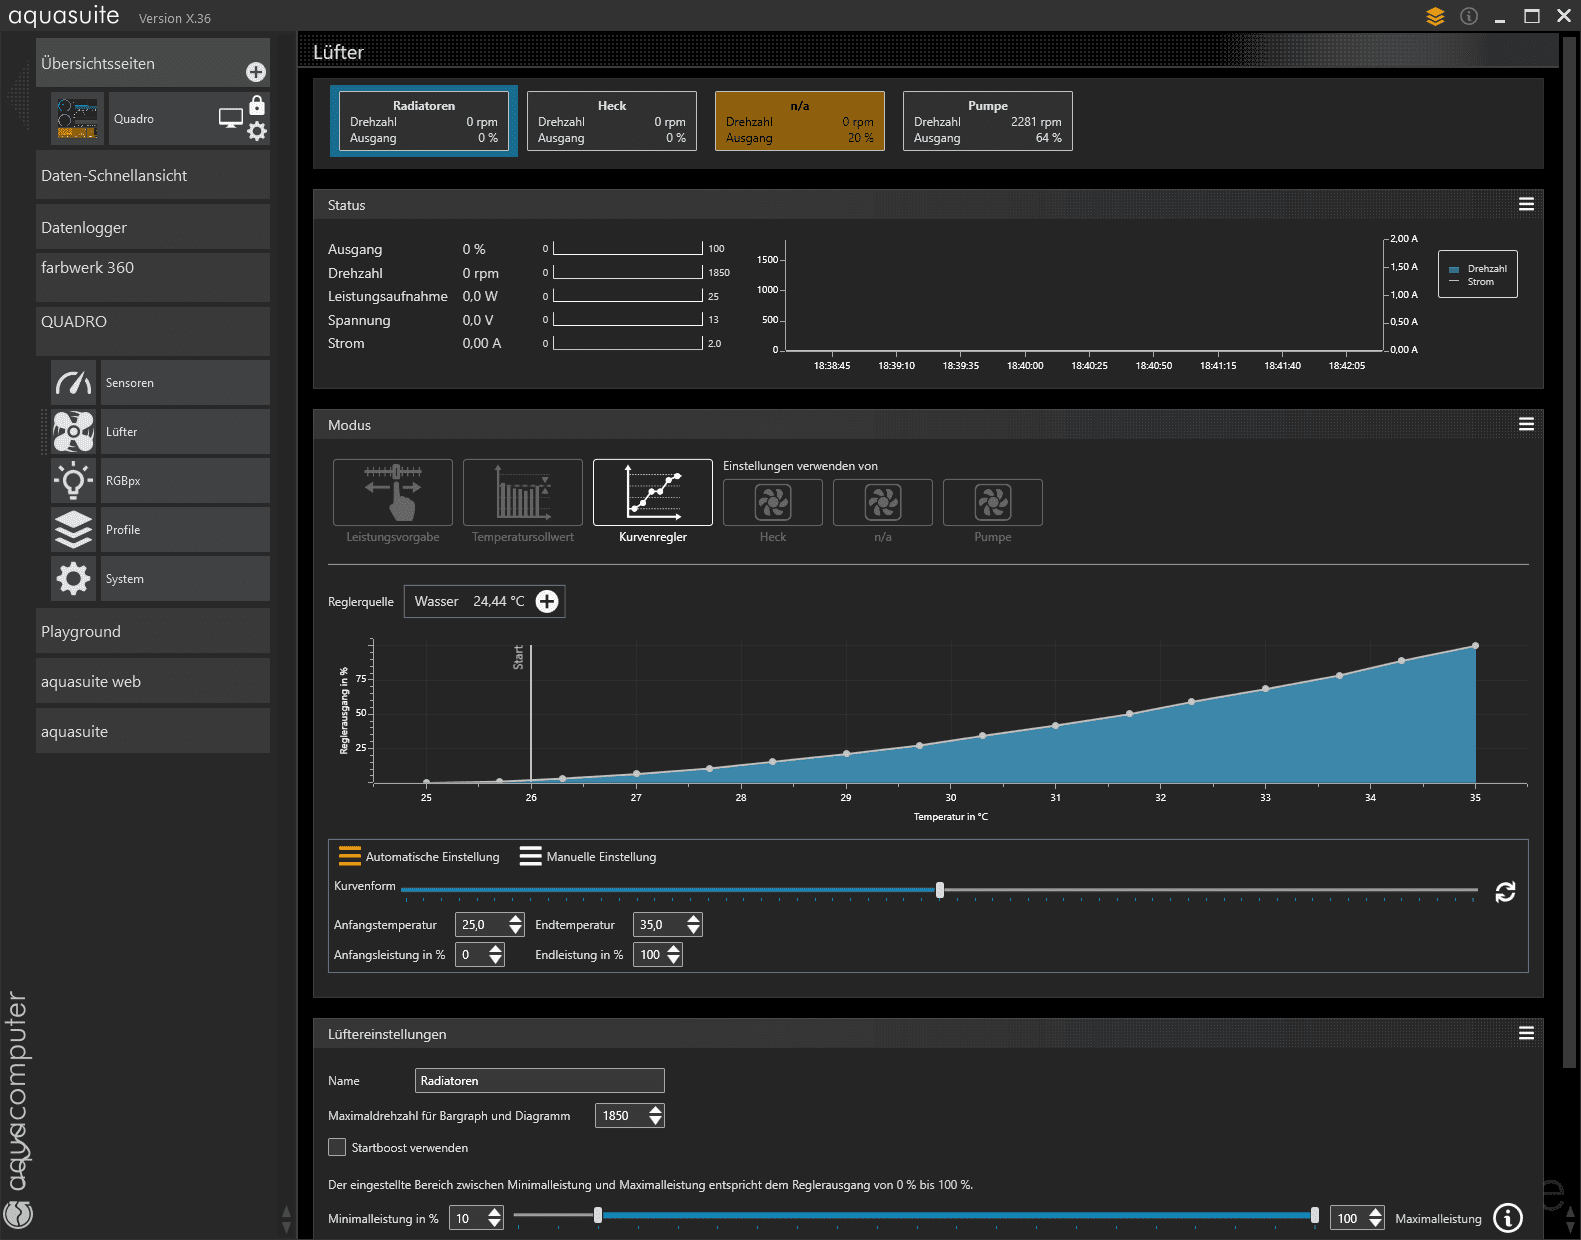The image size is (1581, 1240).
Task: Expand Übersichtsseiten section
Action: pyautogui.click(x=153, y=63)
